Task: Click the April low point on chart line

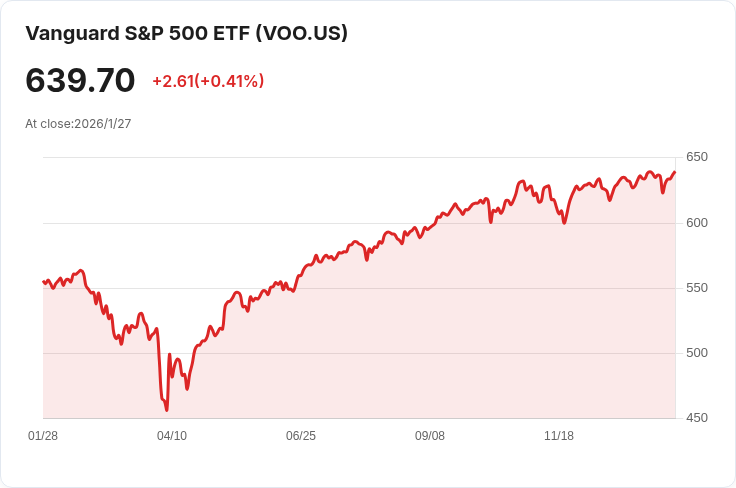Action: [x=167, y=410]
